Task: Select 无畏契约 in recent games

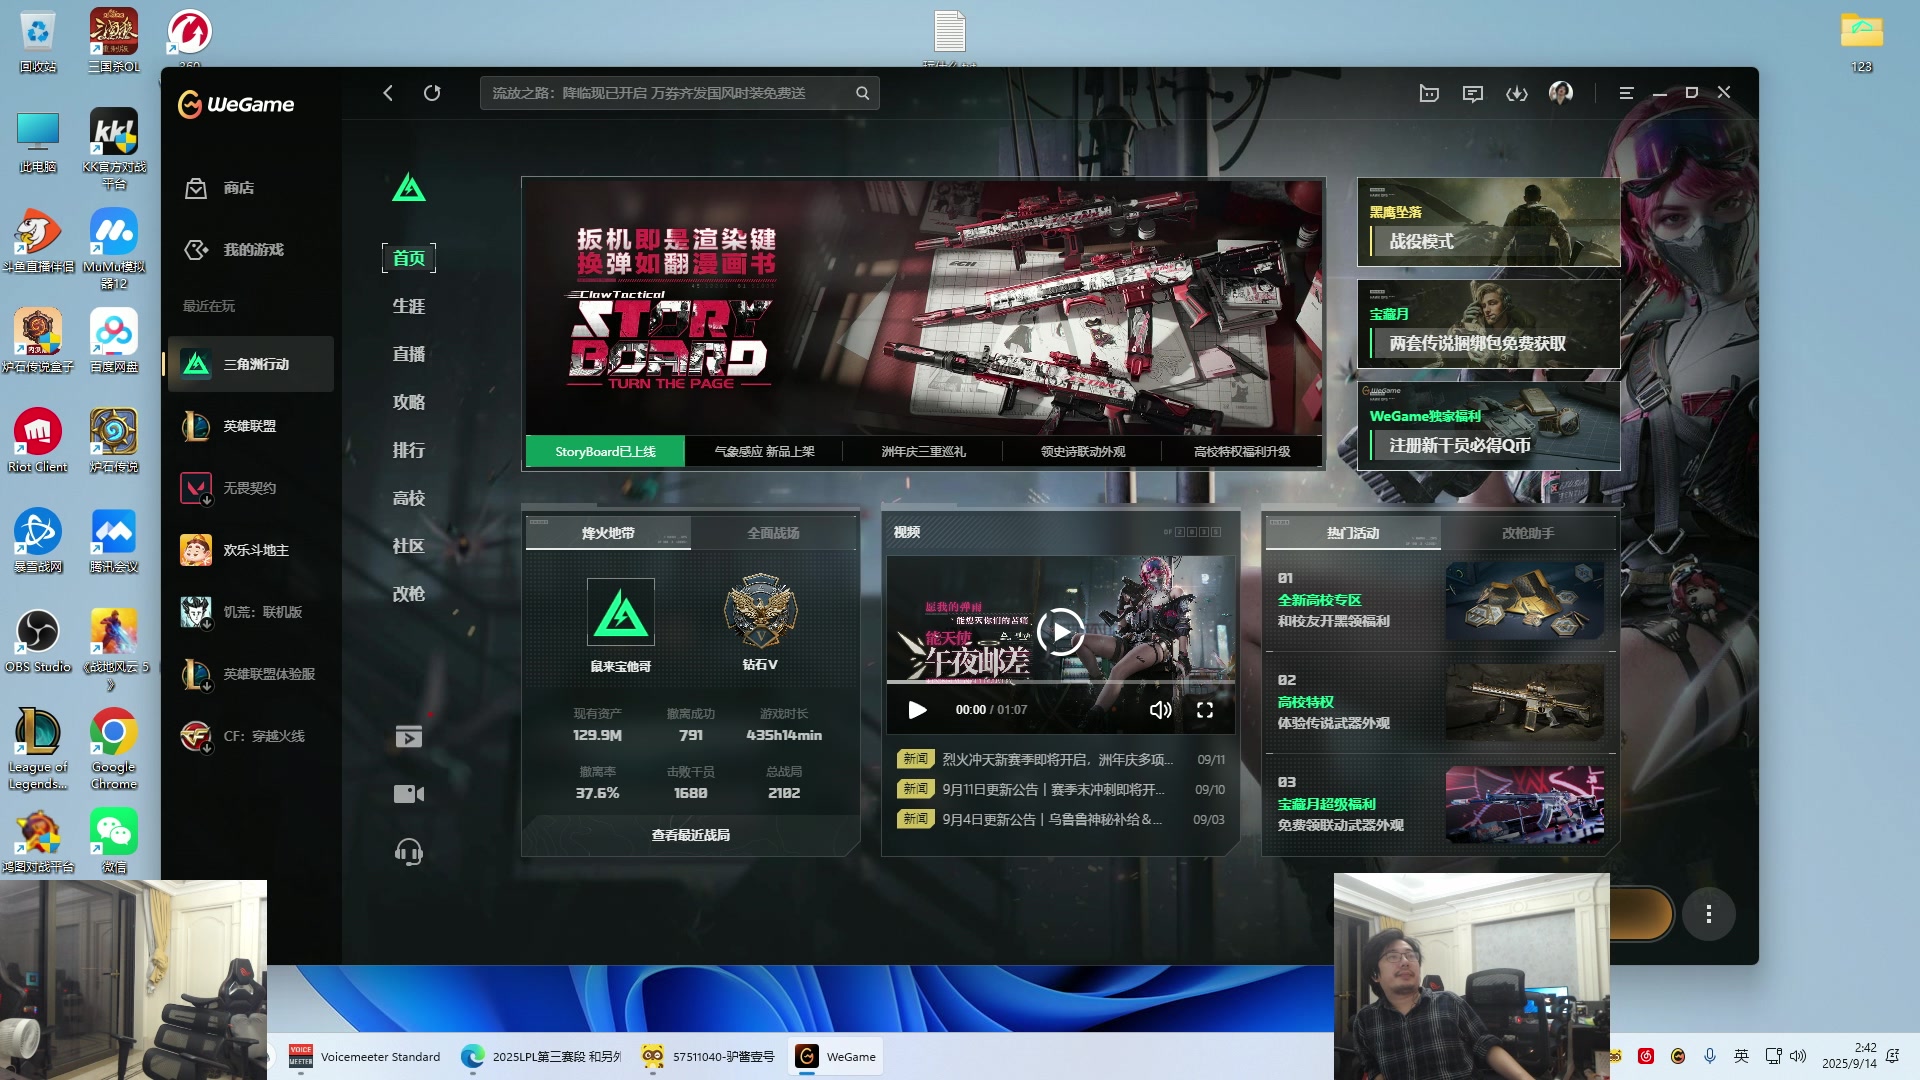Action: pyautogui.click(x=250, y=488)
